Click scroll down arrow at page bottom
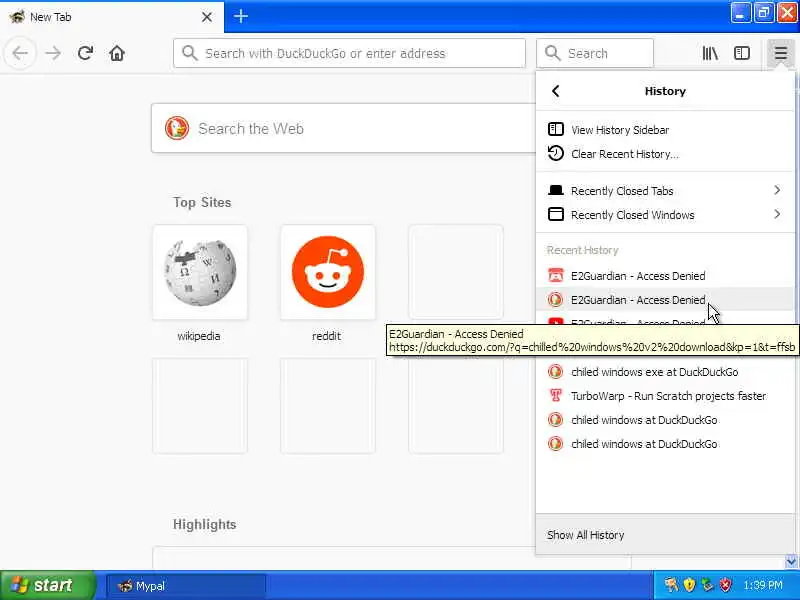Viewport: 800px width, 600px height. tap(791, 562)
